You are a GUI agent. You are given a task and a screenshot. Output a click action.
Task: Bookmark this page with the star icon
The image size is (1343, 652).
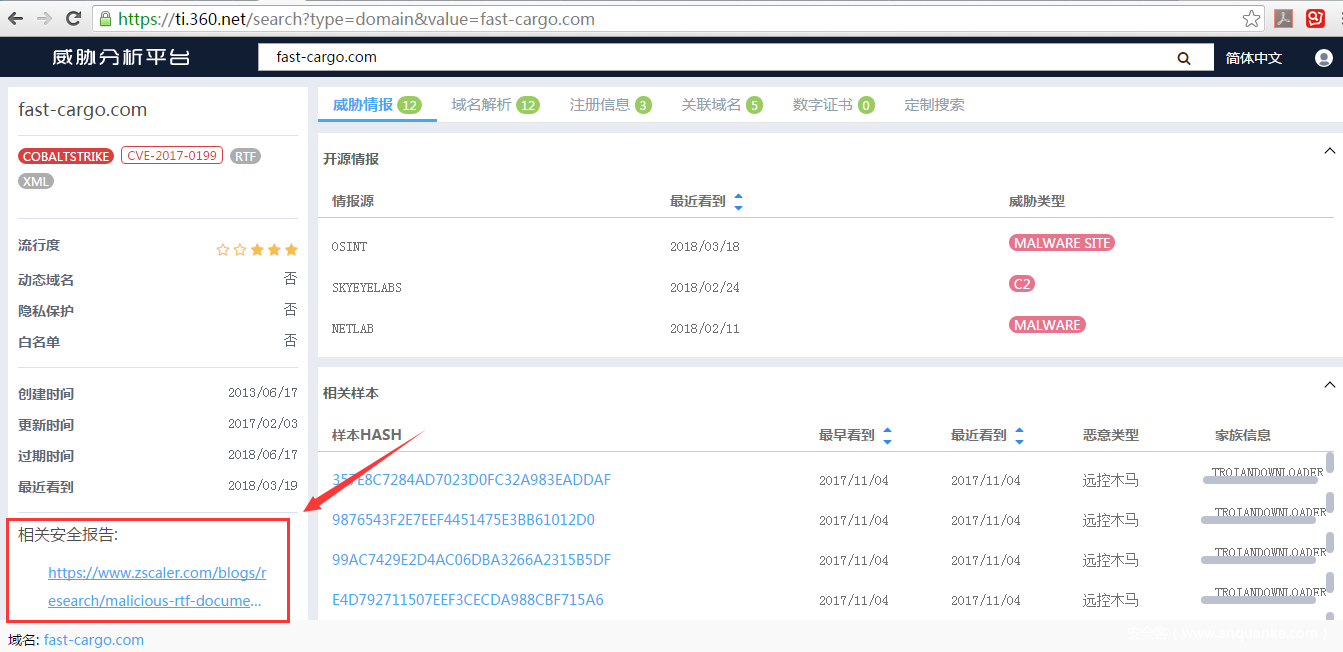1251,19
